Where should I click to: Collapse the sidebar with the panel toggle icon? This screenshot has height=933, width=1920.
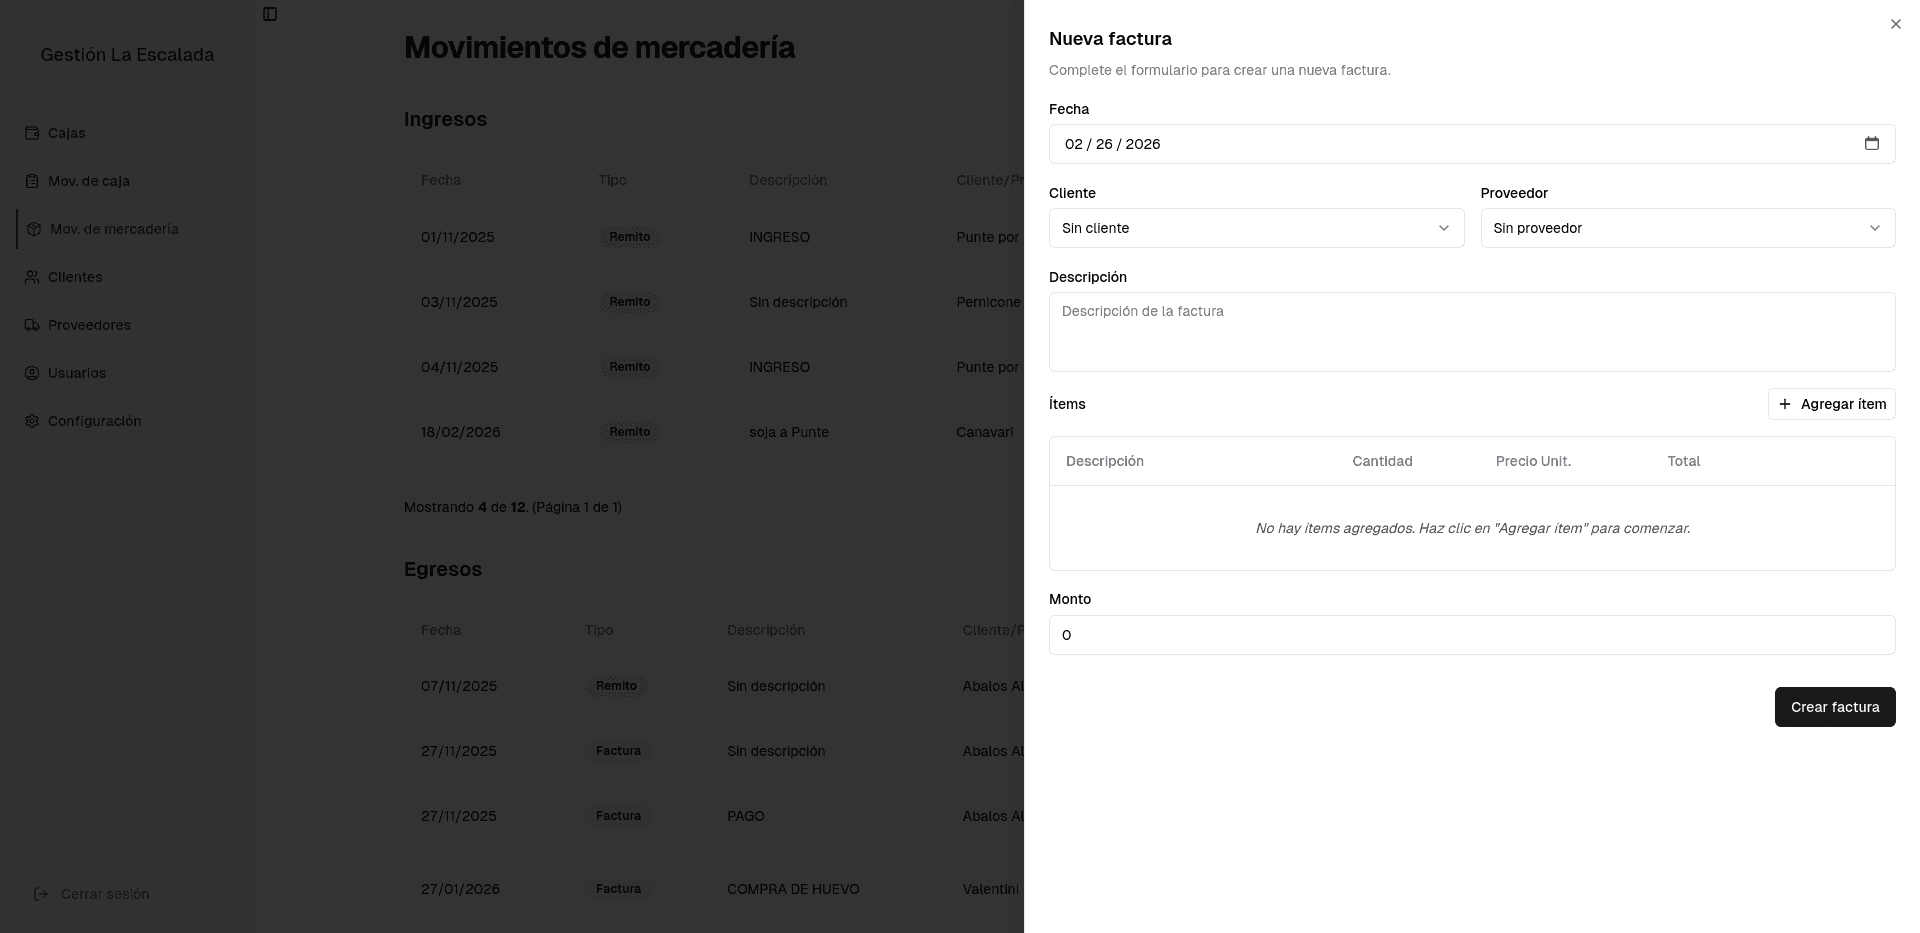(x=268, y=14)
